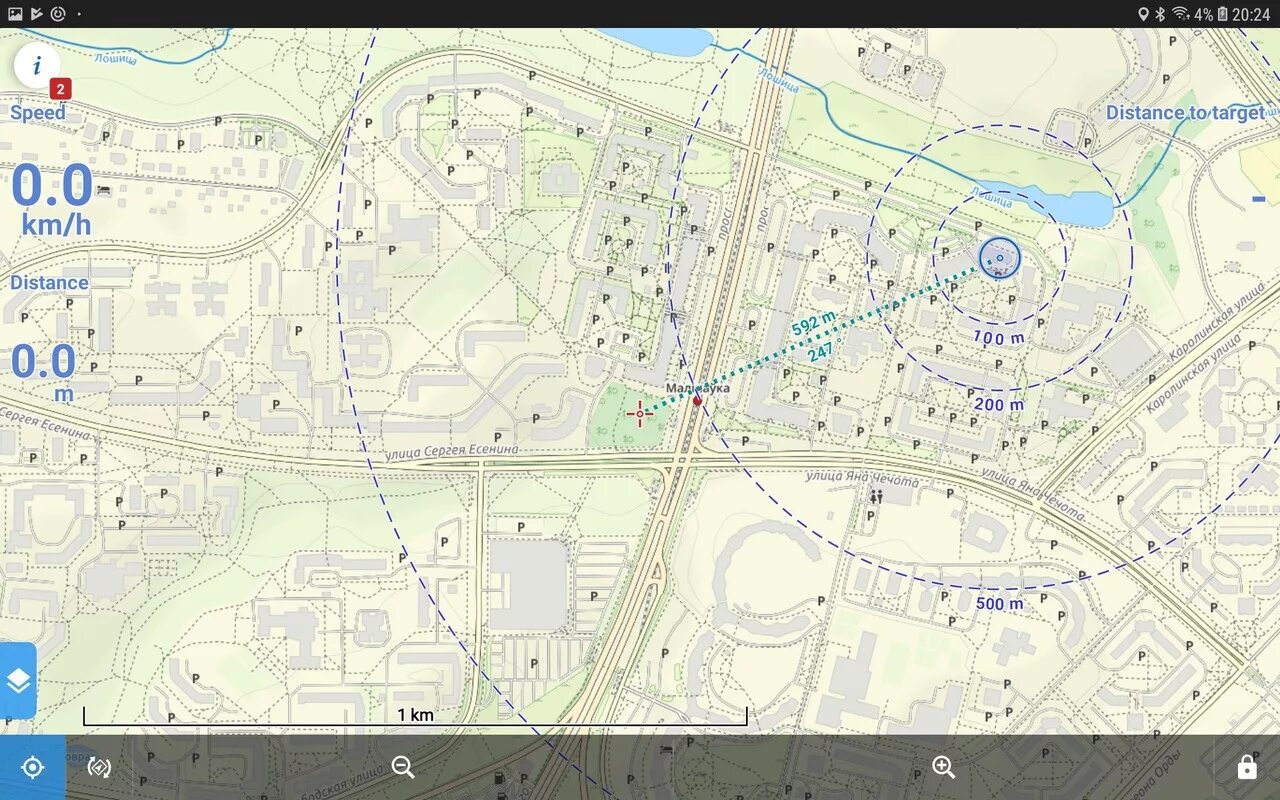Tap the улица Сергея Есенина street label
Viewport: 1280px width, 800px height.
[x=452, y=452]
